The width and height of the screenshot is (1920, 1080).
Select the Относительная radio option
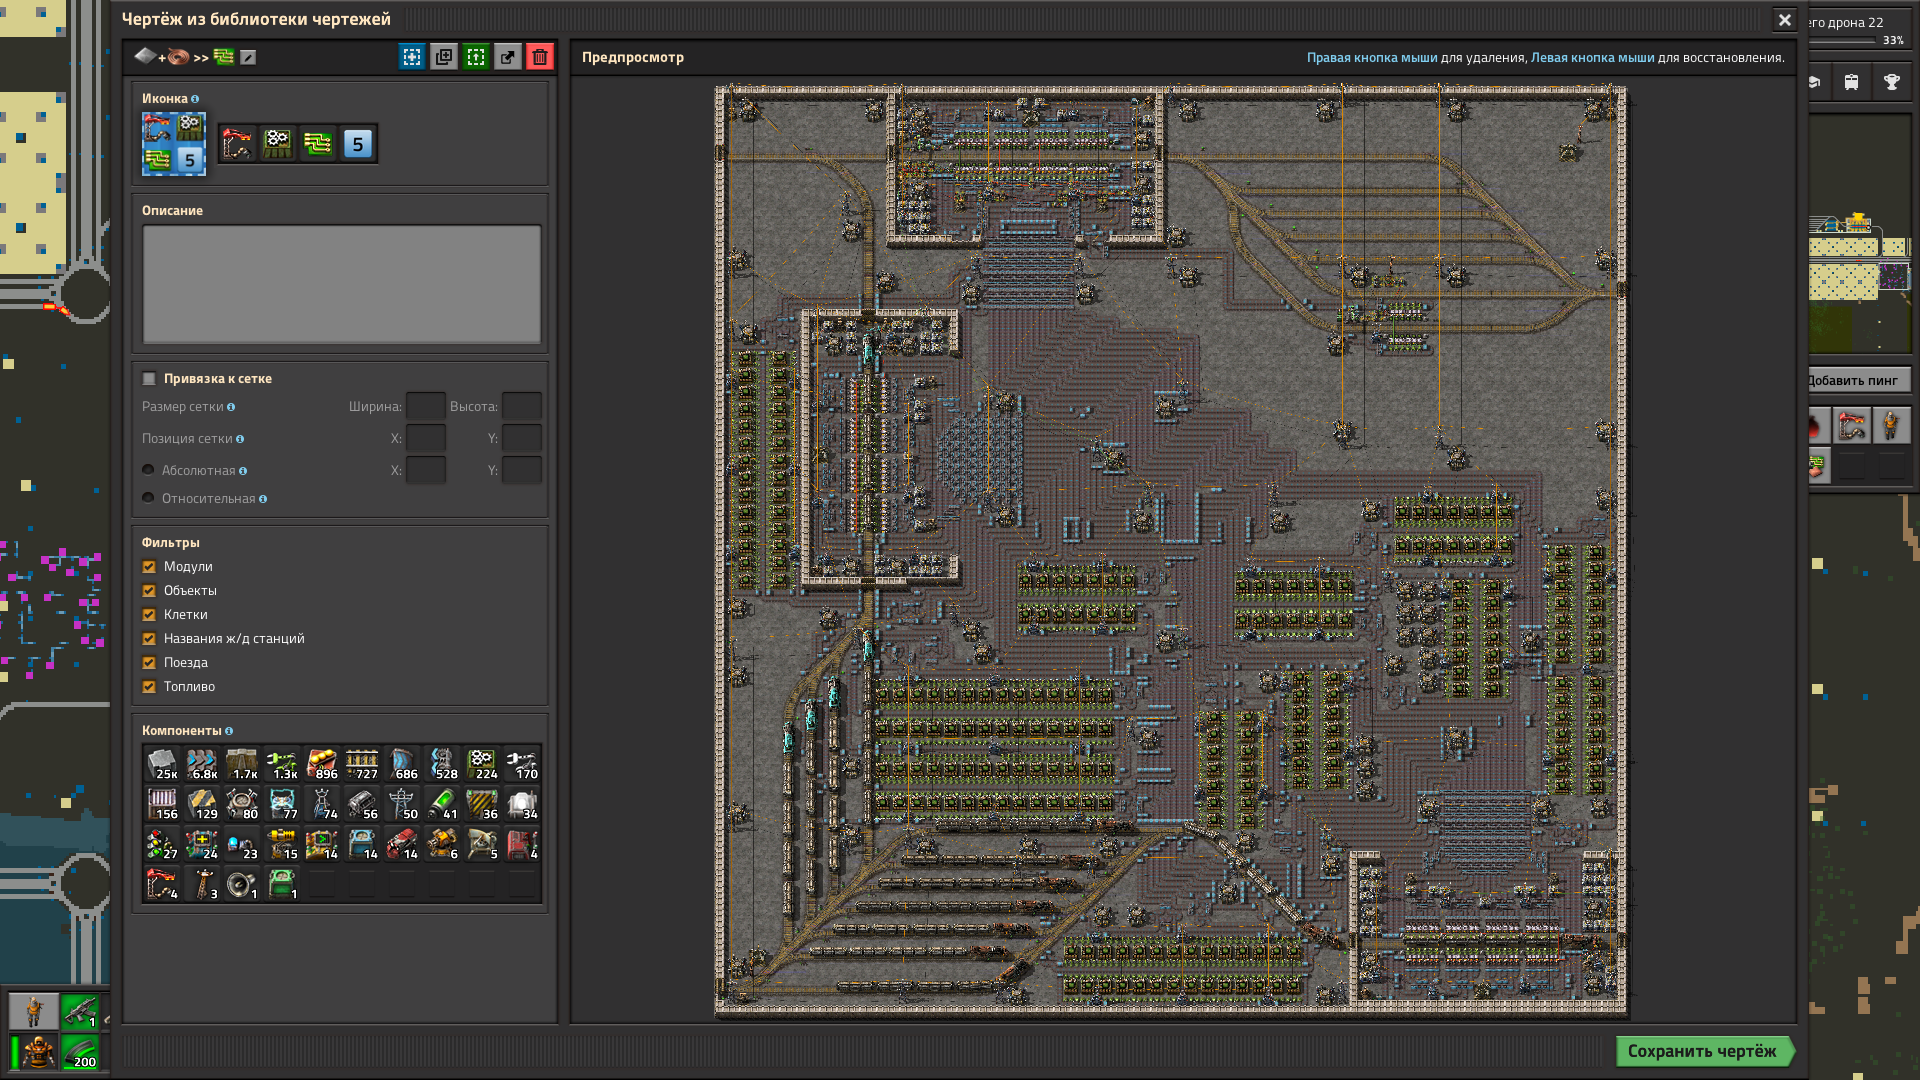pos(148,498)
